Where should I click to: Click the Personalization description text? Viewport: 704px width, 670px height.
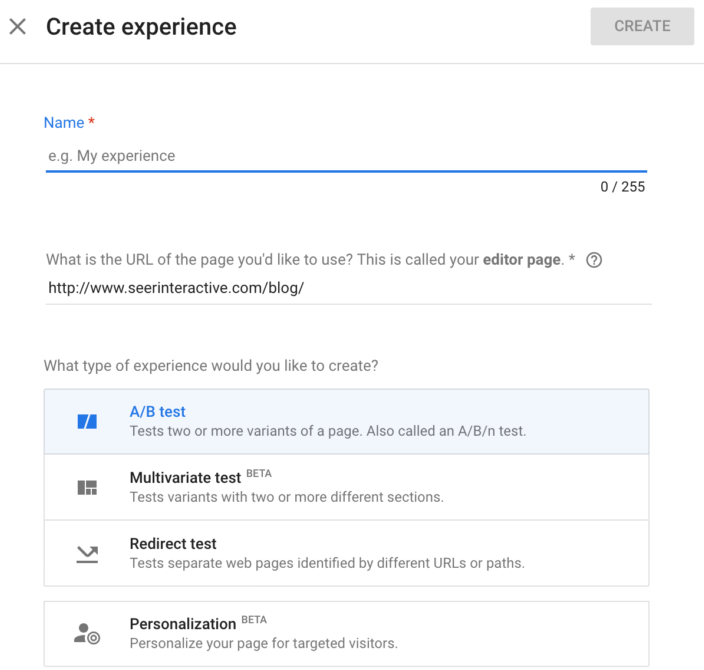tap(263, 643)
